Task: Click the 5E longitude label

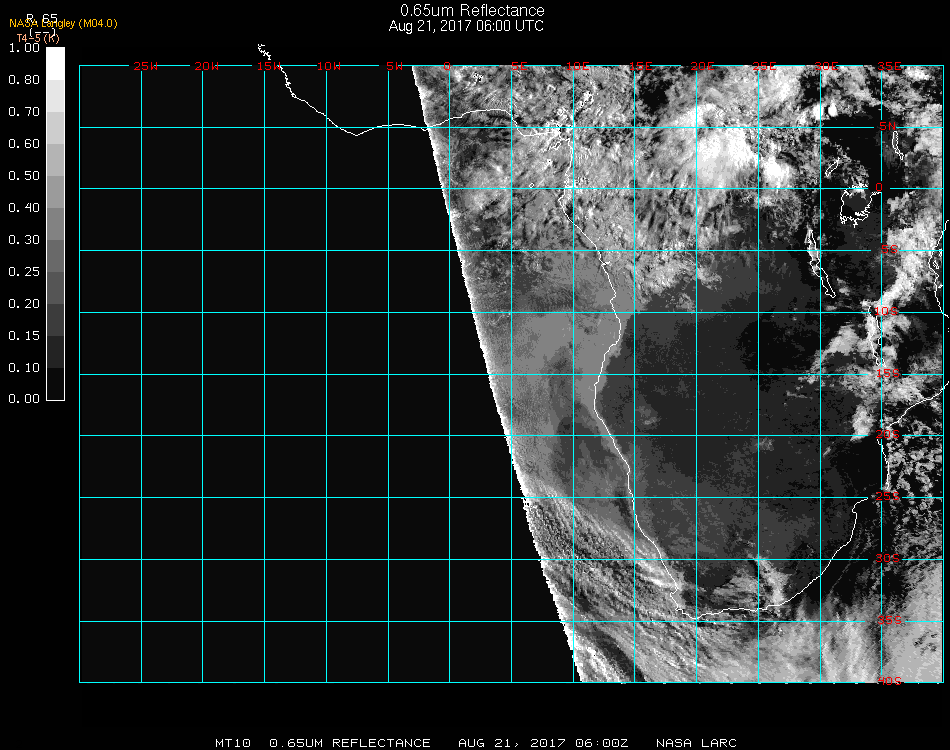Action: point(519,66)
